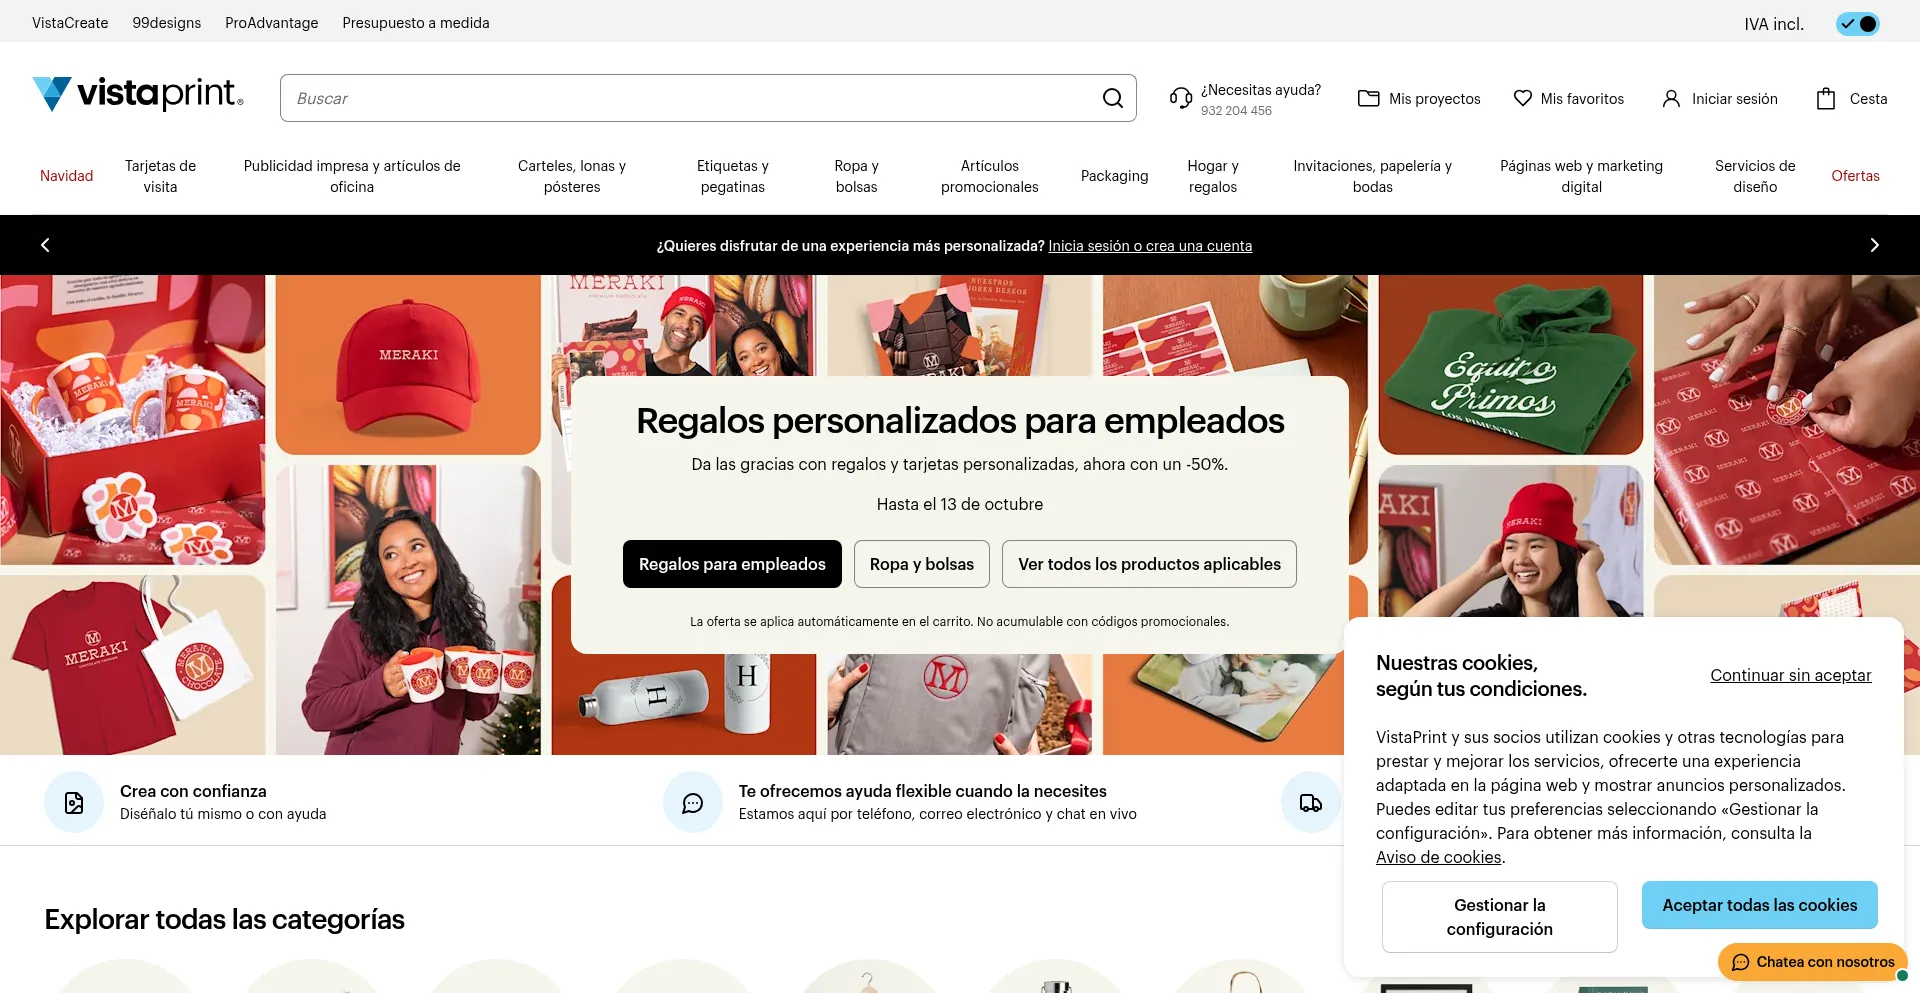This screenshot has width=1920, height=993.
Task: Click the delivery truck icon
Action: pos(1310,803)
